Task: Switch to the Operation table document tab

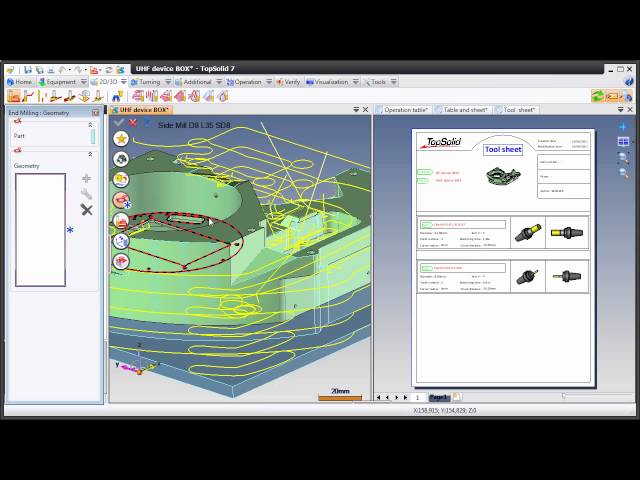Action: tap(405, 110)
